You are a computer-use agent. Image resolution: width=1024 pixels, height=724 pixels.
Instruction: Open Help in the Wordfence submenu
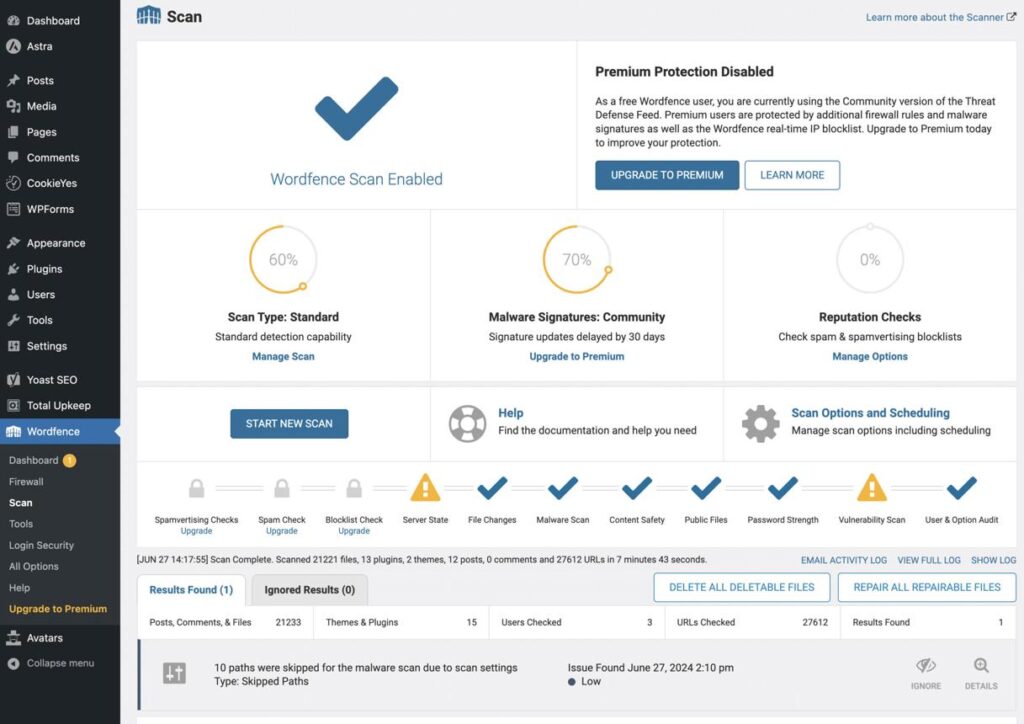click(x=20, y=587)
